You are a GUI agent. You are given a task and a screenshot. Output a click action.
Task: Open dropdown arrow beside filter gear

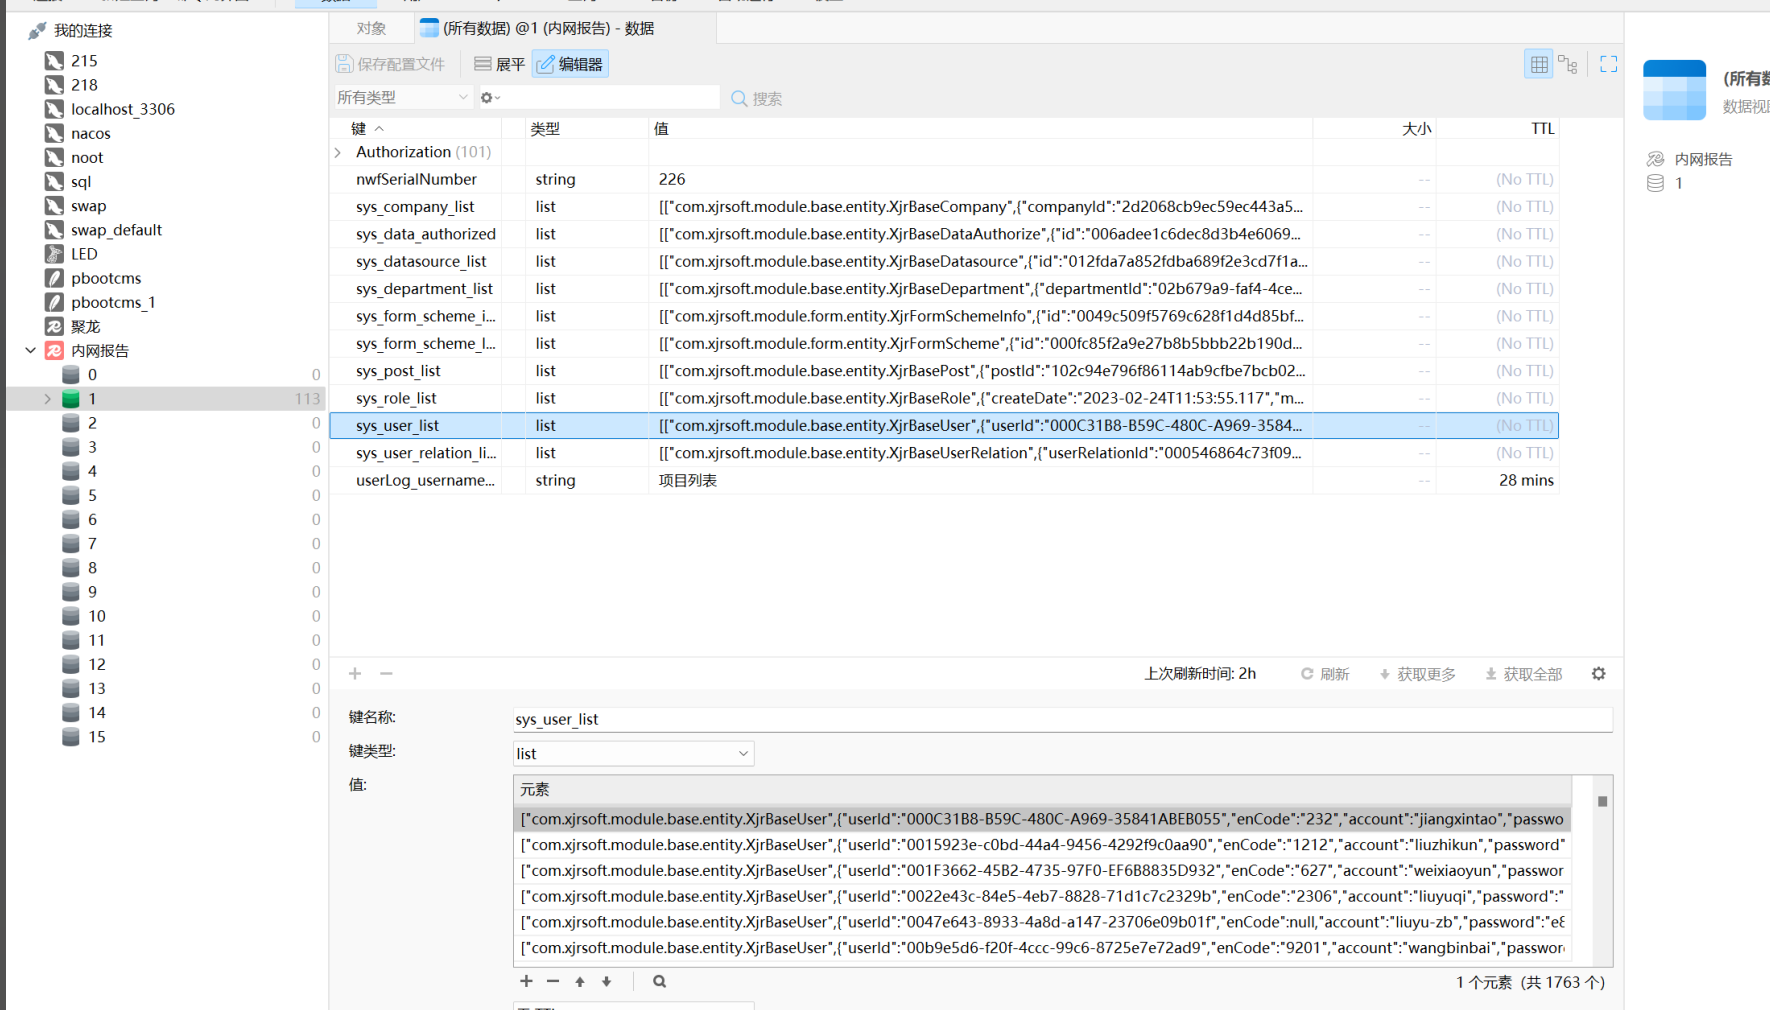tap(497, 98)
